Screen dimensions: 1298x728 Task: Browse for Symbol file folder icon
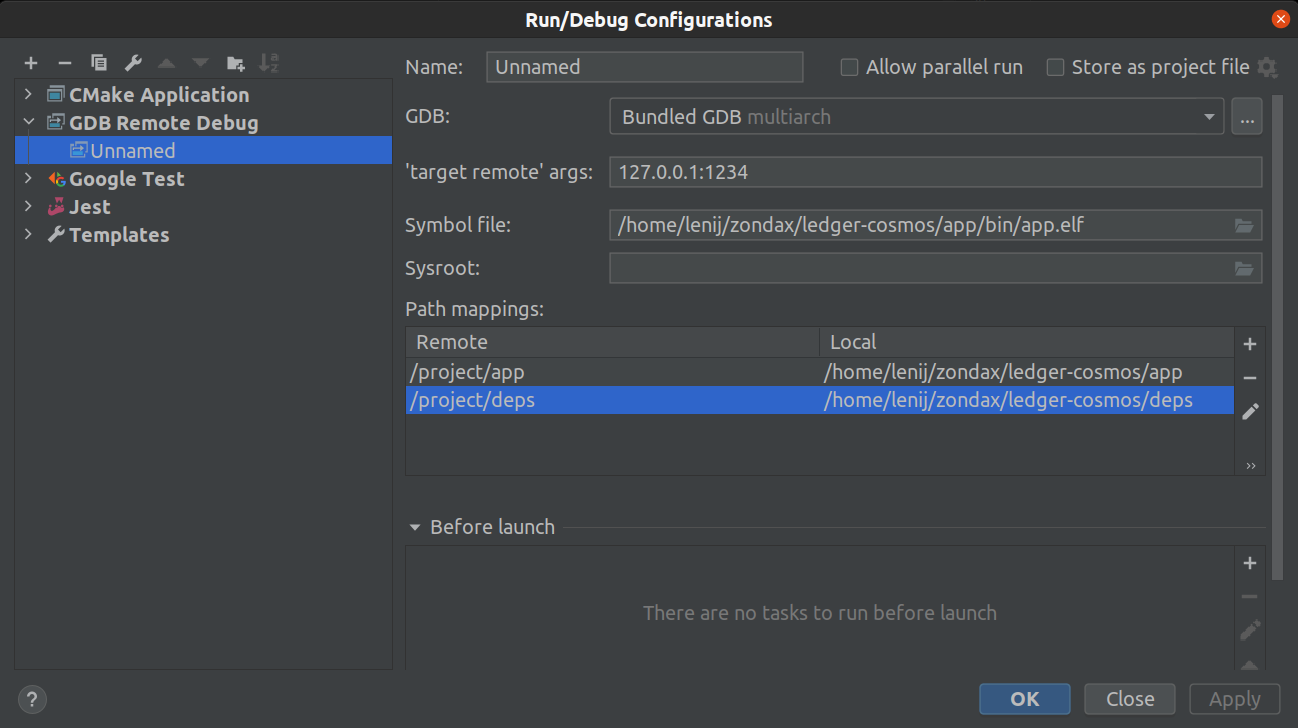coord(1244,226)
